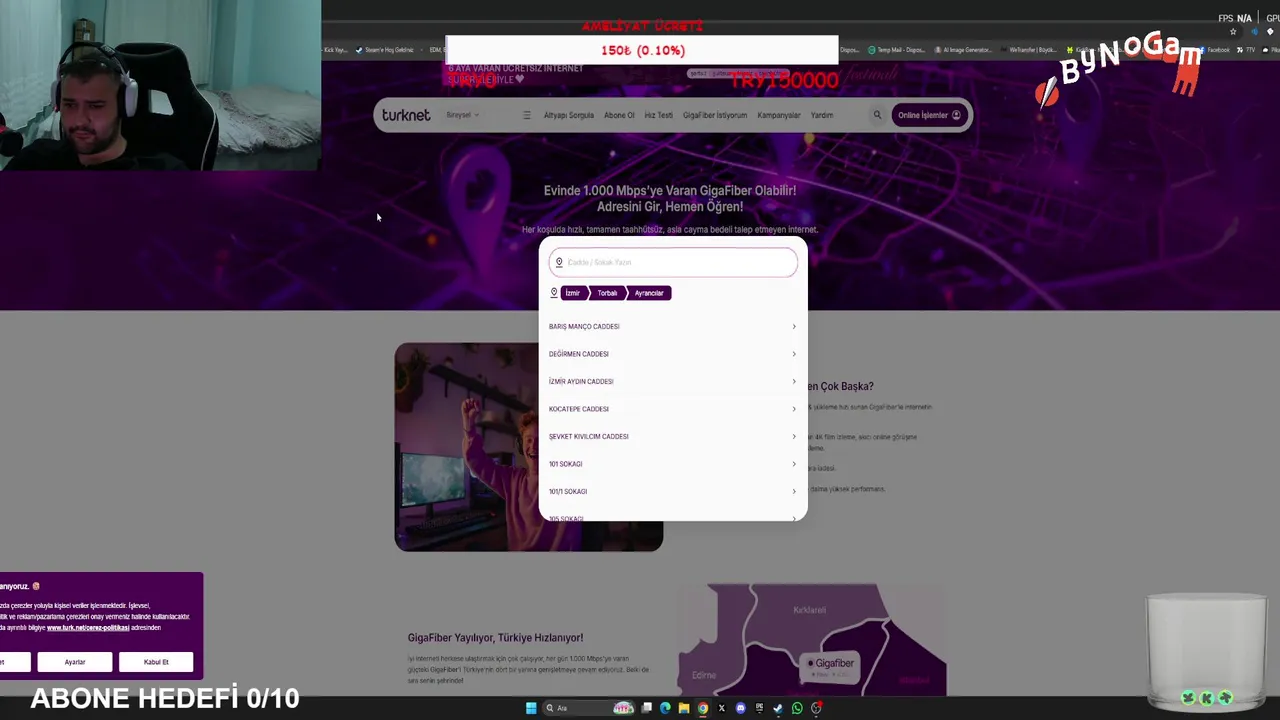Open the AI Image Generator bookmark

click(x=962, y=50)
